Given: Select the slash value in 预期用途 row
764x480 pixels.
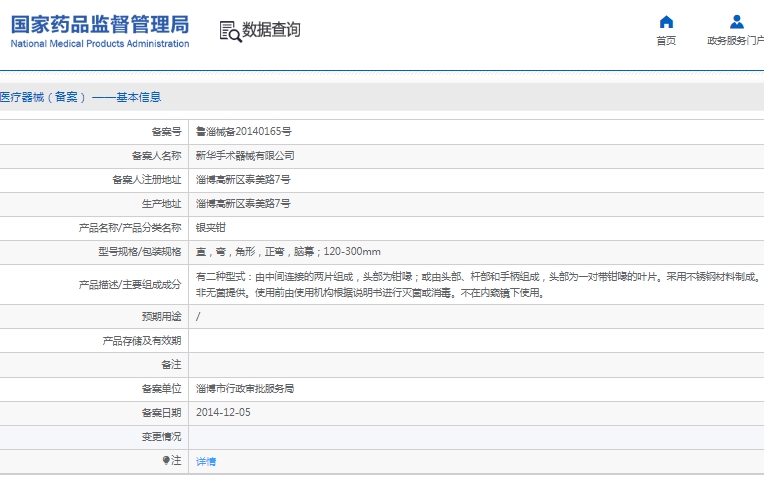Looking at the screenshot, I should pos(198,317).
